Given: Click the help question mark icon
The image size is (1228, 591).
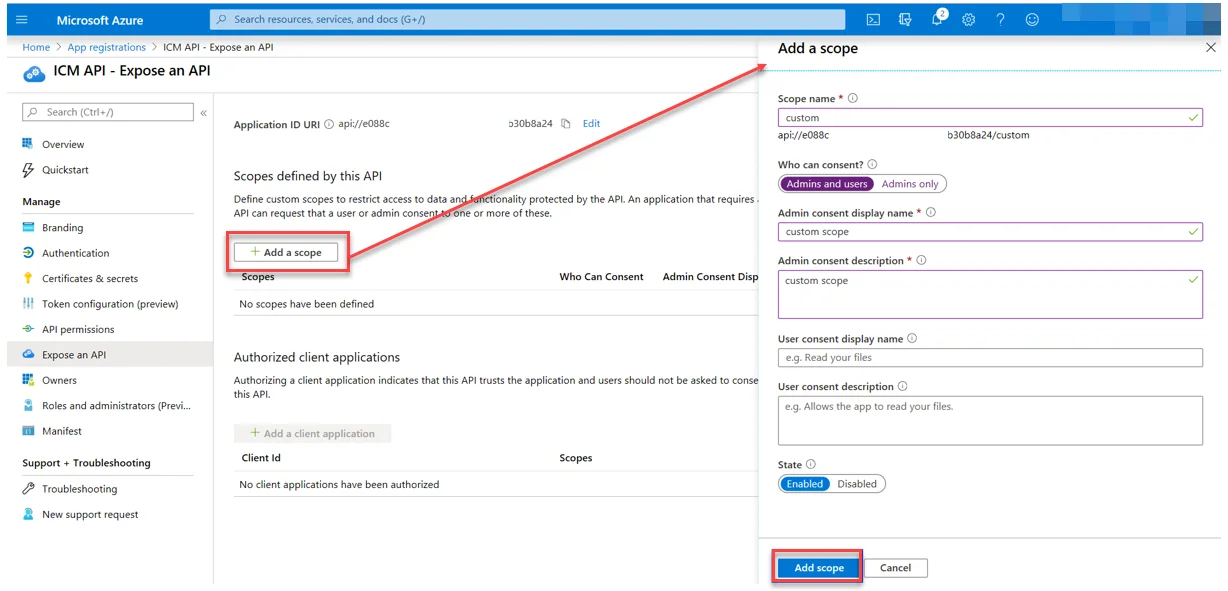Looking at the screenshot, I should coord(1000,20).
